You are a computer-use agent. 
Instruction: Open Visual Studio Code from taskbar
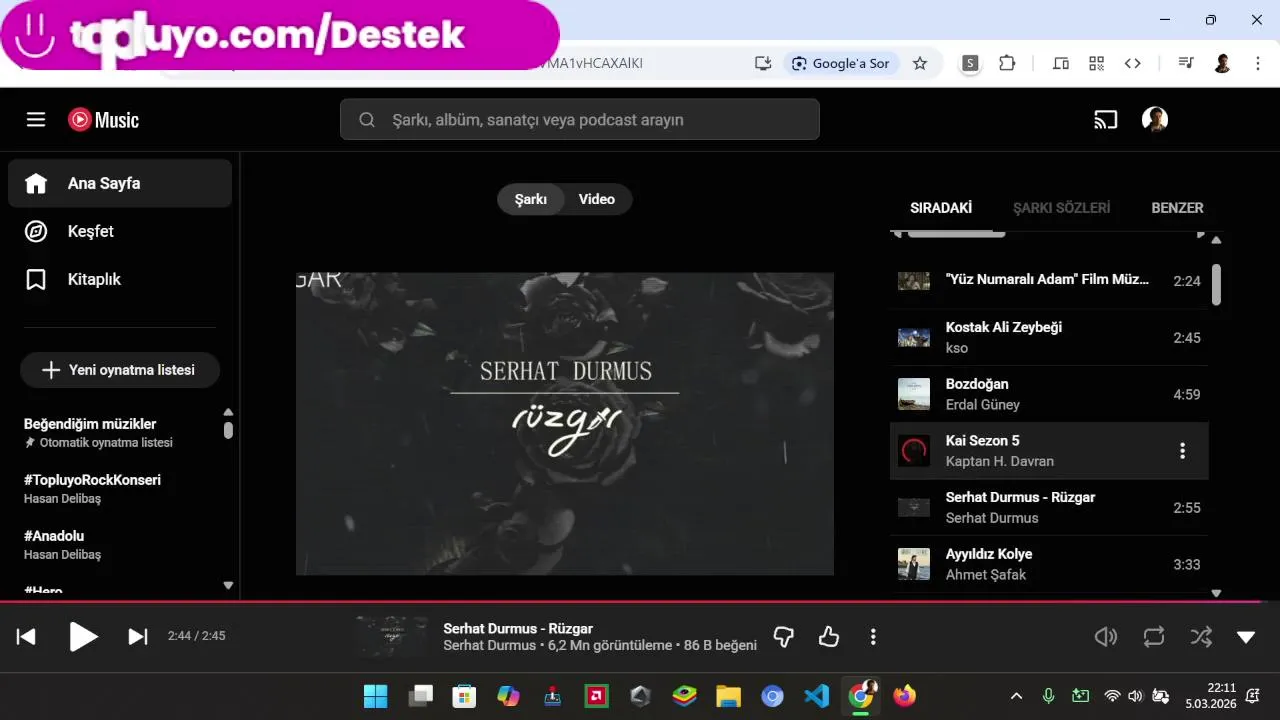(816, 696)
